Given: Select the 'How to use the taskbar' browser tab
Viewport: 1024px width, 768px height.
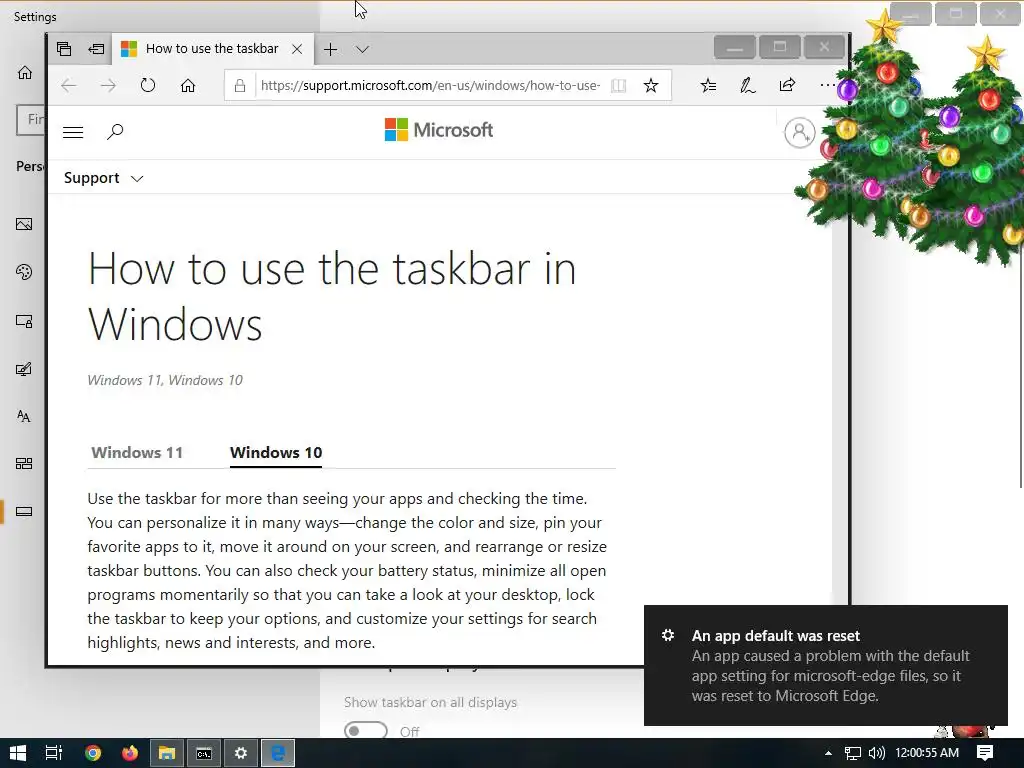Looking at the screenshot, I should [x=212, y=49].
